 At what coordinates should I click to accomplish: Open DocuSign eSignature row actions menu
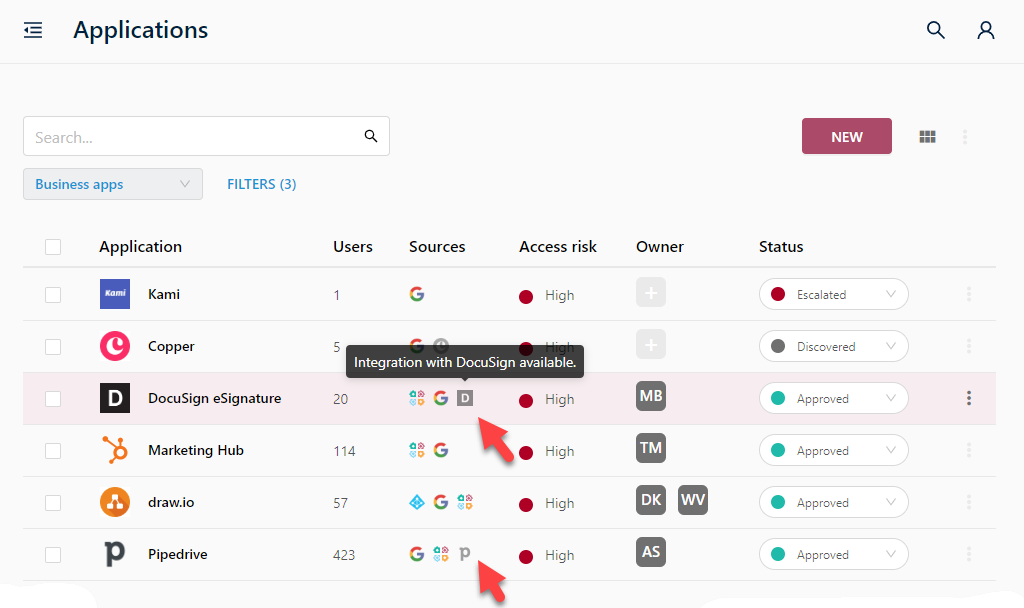tap(969, 398)
